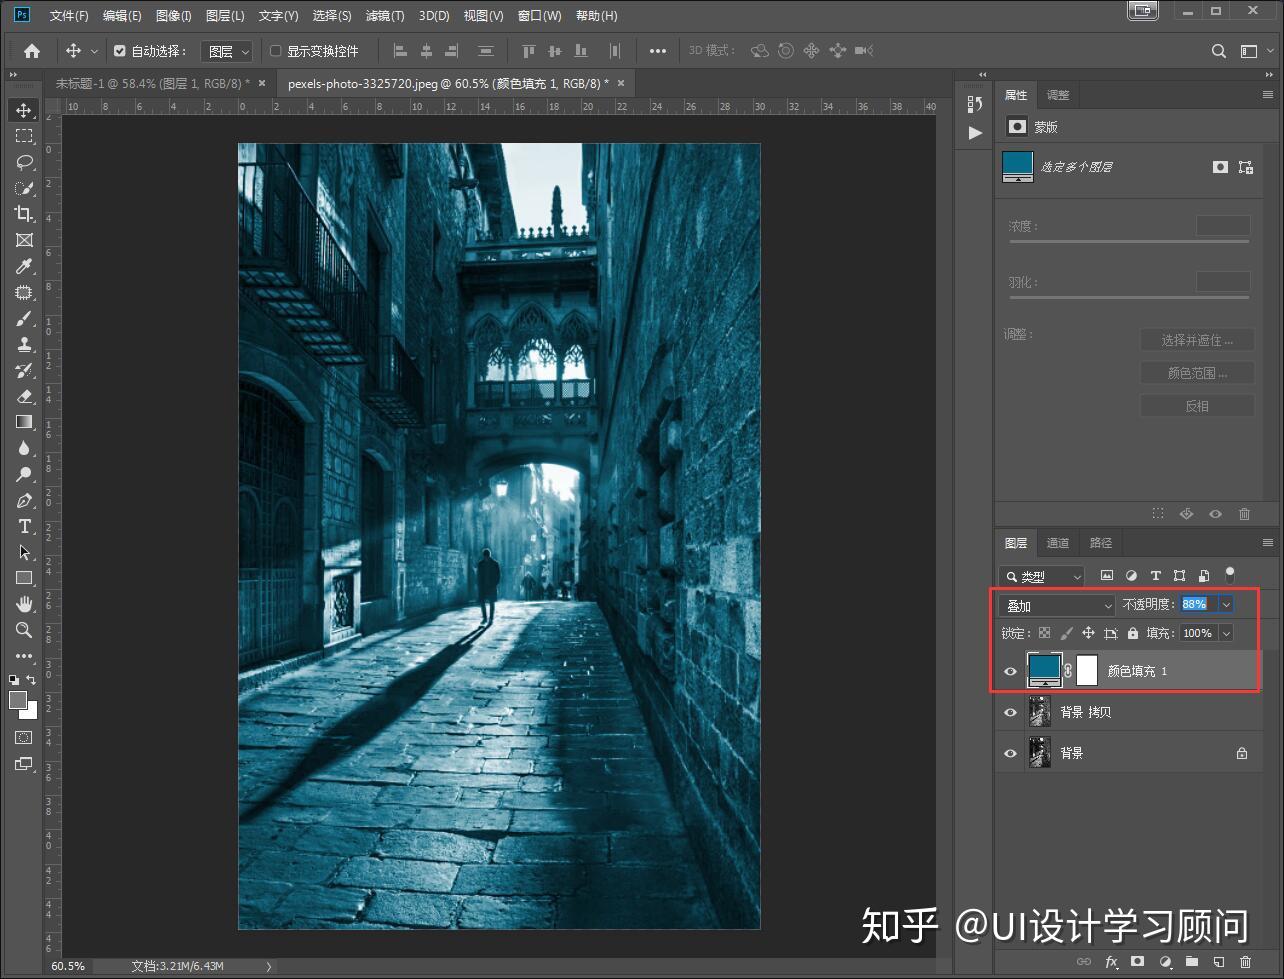Switch to the 通道 tab

click(x=1058, y=543)
